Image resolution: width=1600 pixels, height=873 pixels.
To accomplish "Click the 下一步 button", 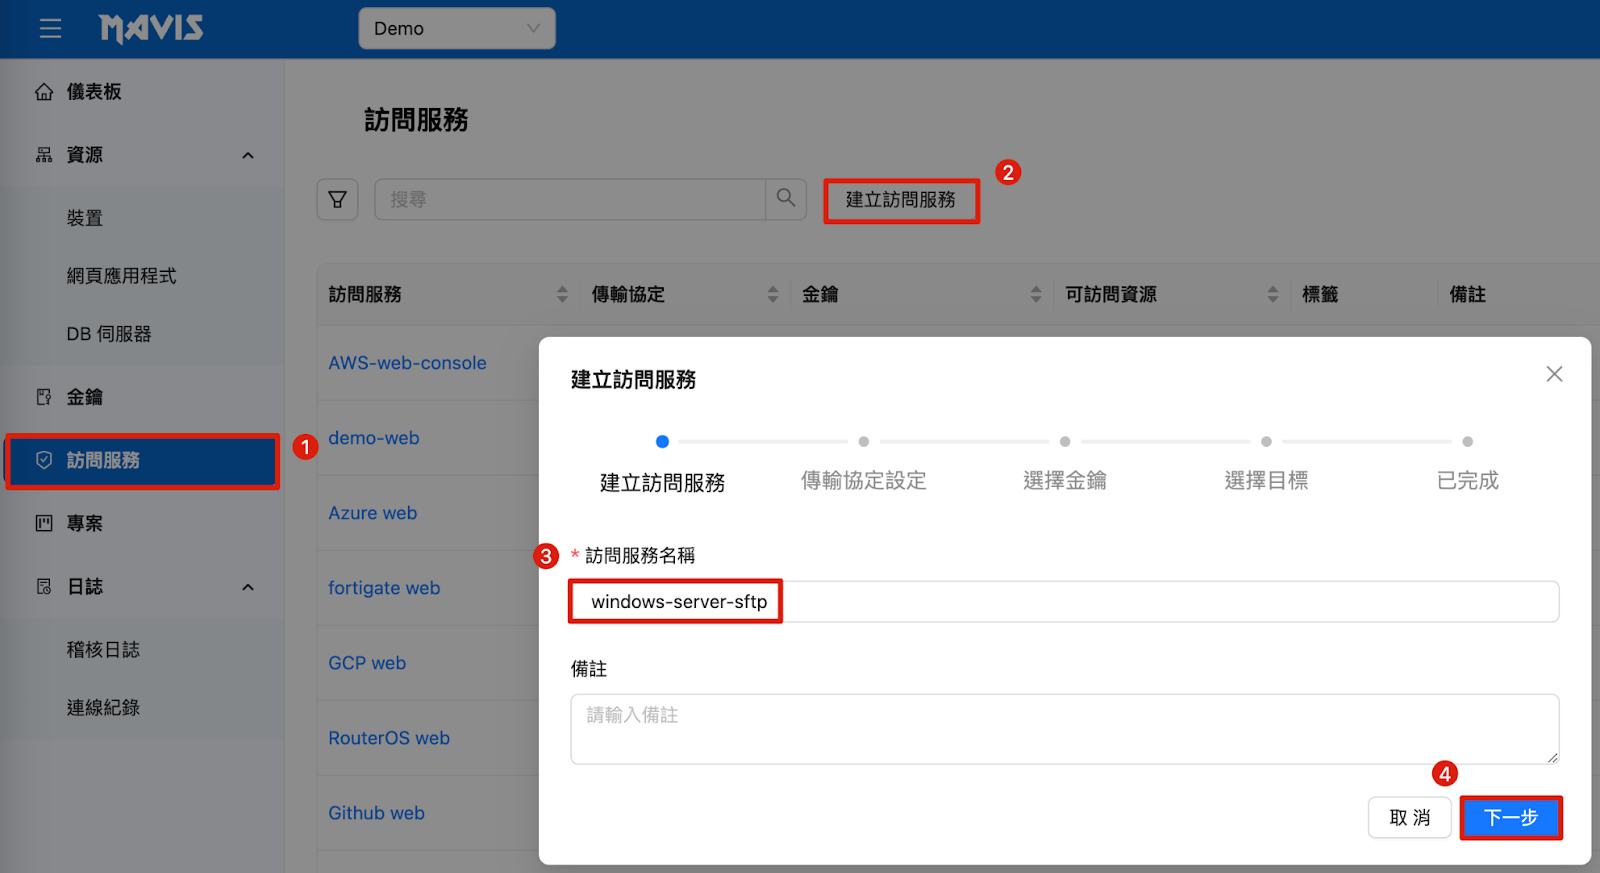I will point(1510,818).
